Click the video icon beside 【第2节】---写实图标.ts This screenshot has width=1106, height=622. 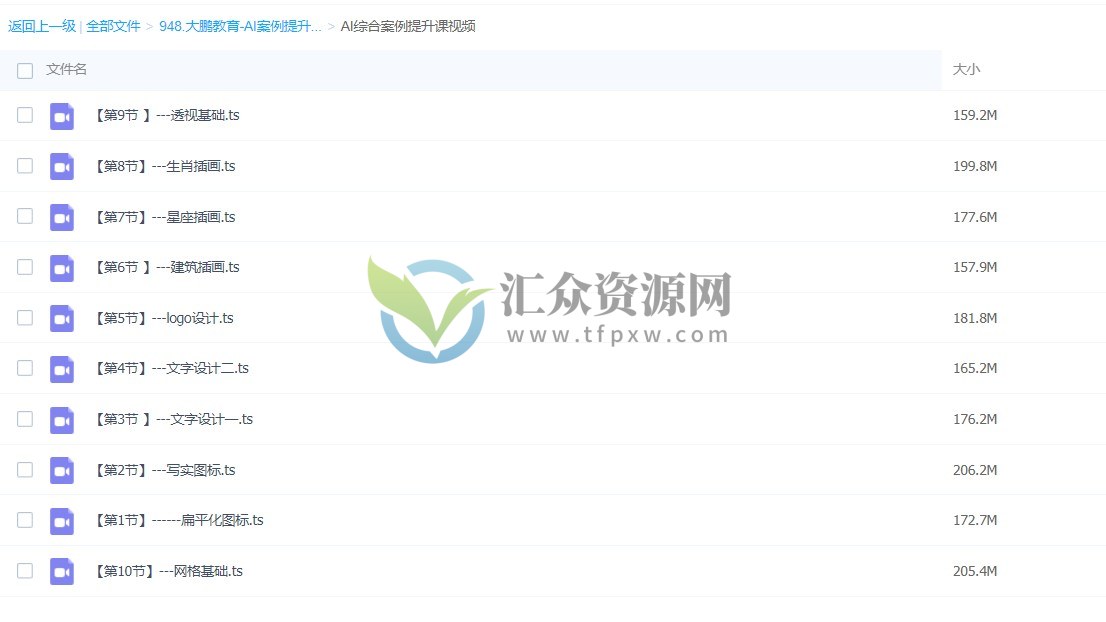(x=61, y=470)
